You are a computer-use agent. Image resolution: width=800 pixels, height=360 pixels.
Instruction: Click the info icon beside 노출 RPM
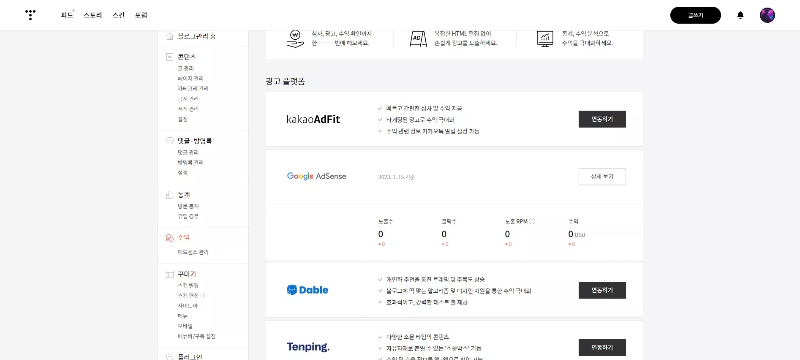[532, 221]
